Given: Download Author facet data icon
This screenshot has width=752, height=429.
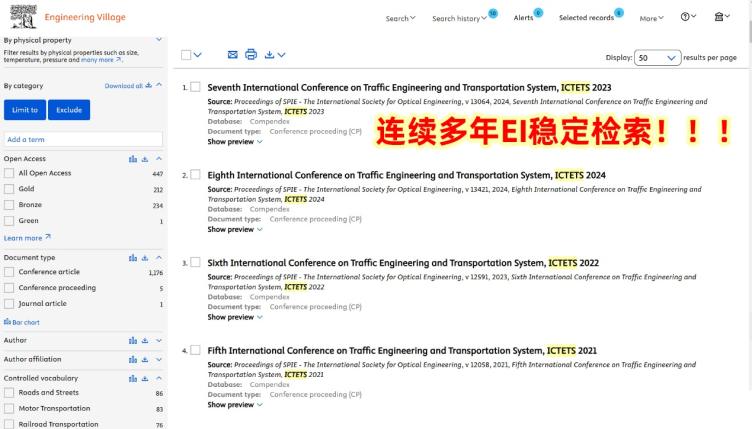Looking at the screenshot, I should [x=145, y=340].
